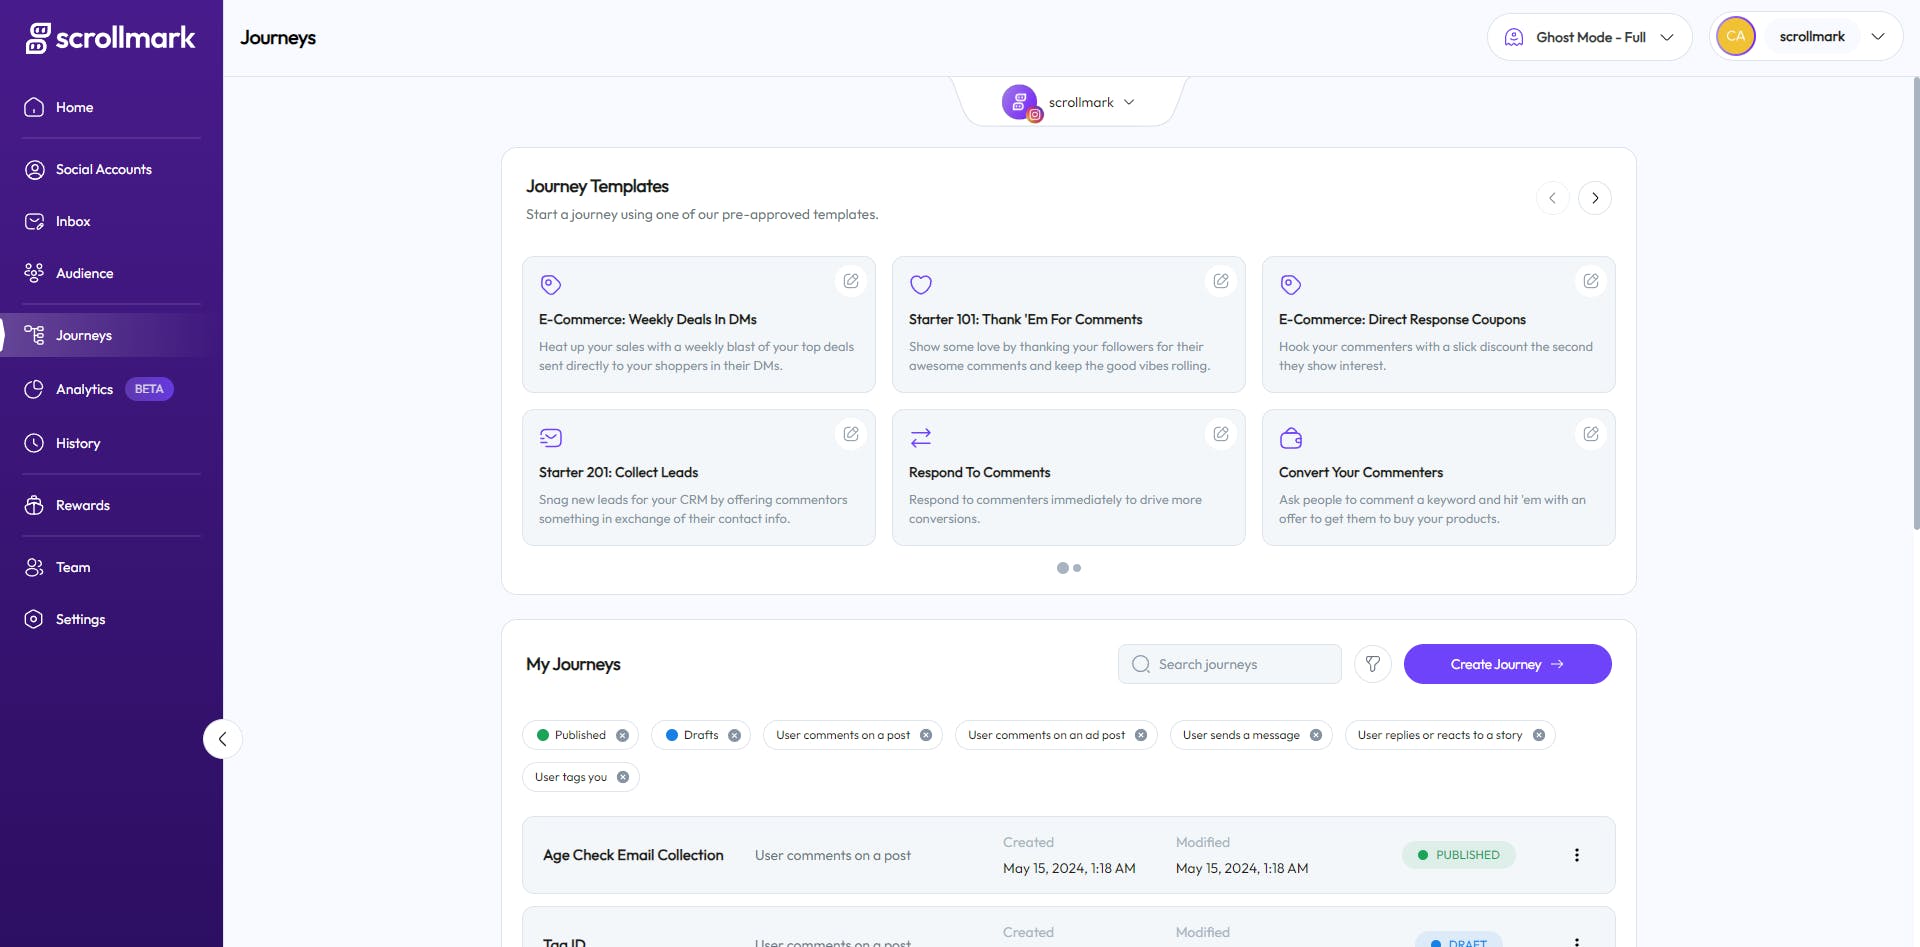The width and height of the screenshot is (1920, 947).
Task: Click edit icon on Respond To Comments template
Action: pyautogui.click(x=1221, y=434)
